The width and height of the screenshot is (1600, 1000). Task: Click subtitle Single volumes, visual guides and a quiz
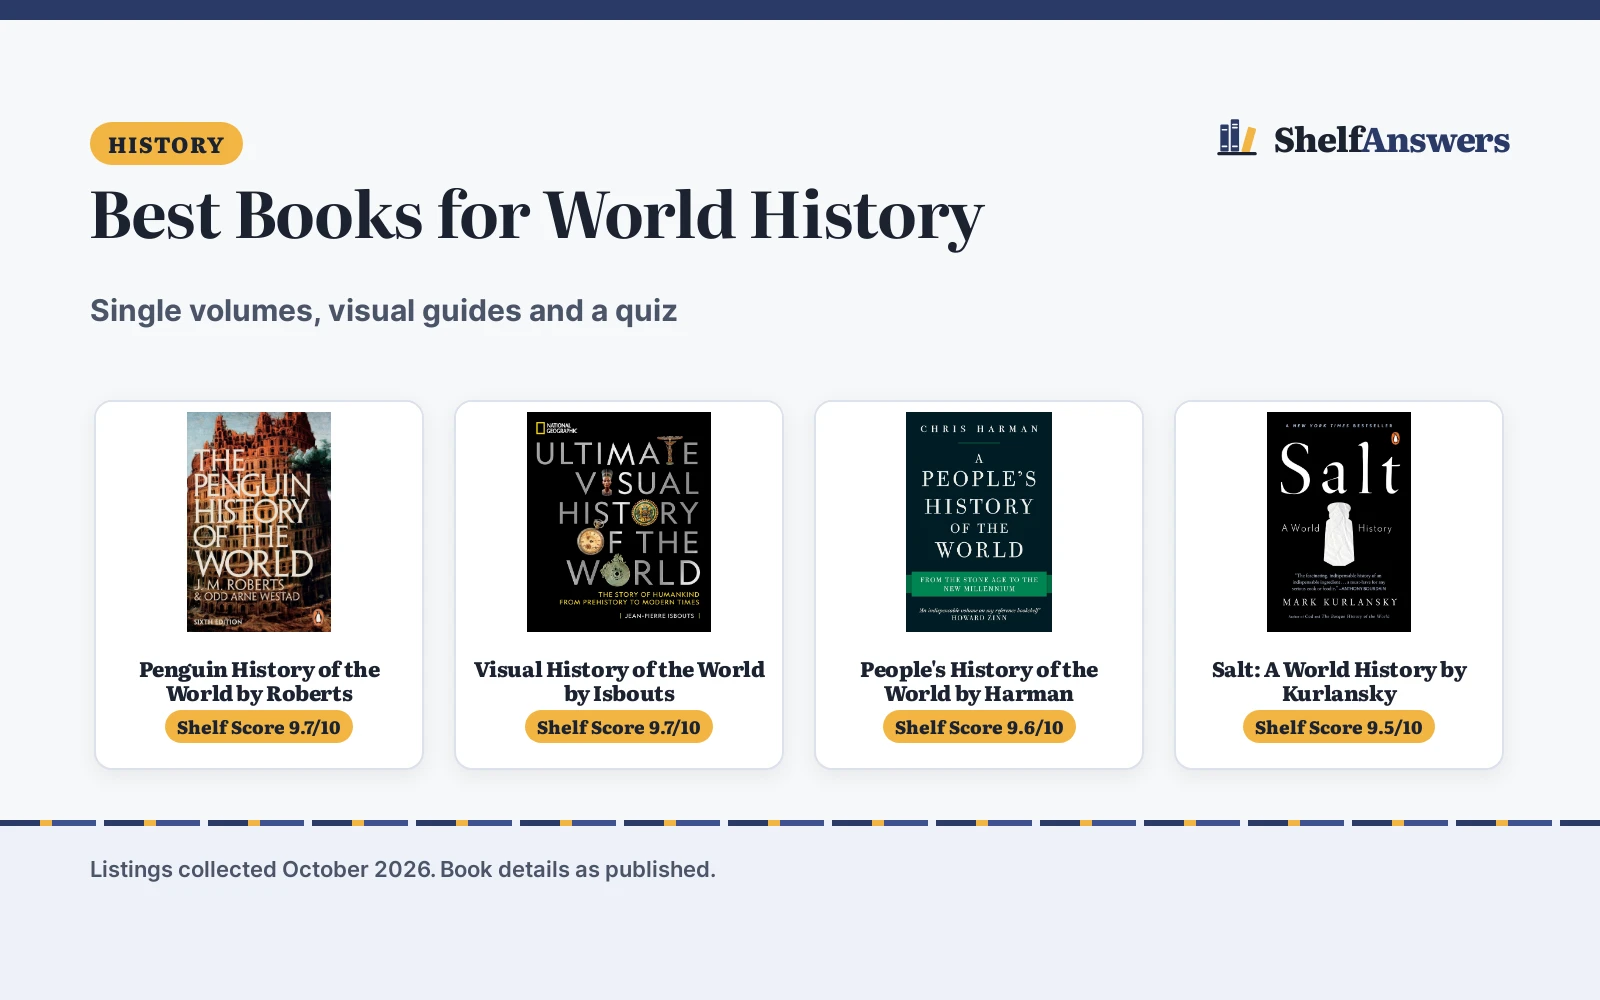click(x=384, y=311)
